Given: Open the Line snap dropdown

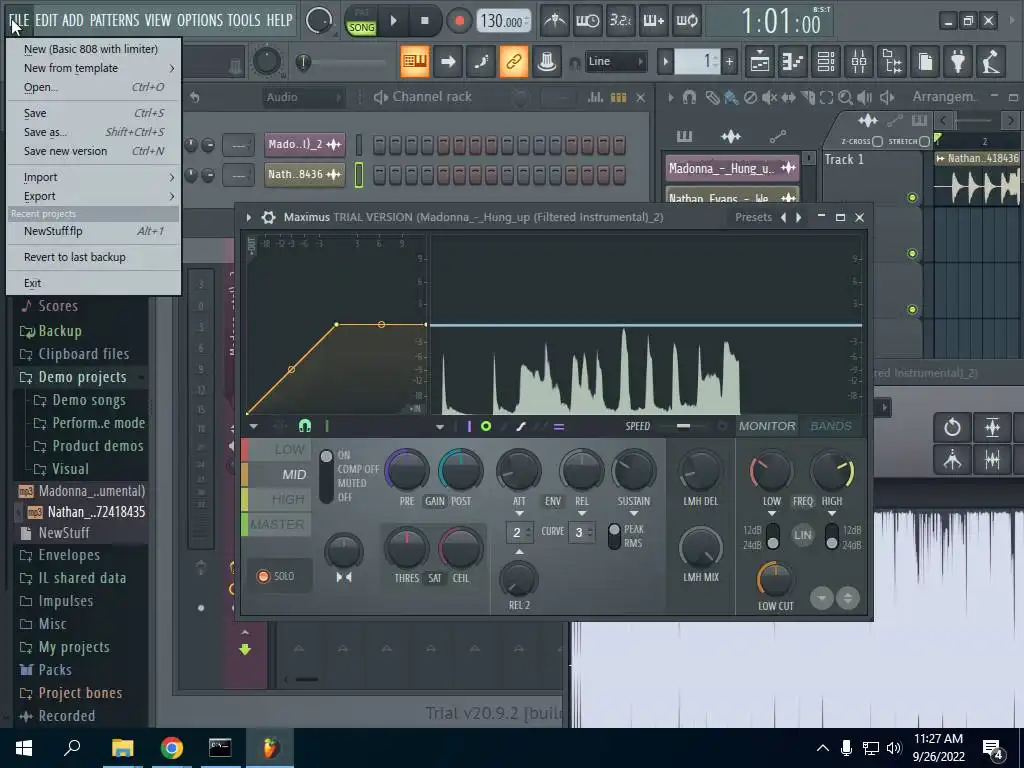Looking at the screenshot, I should 615,61.
